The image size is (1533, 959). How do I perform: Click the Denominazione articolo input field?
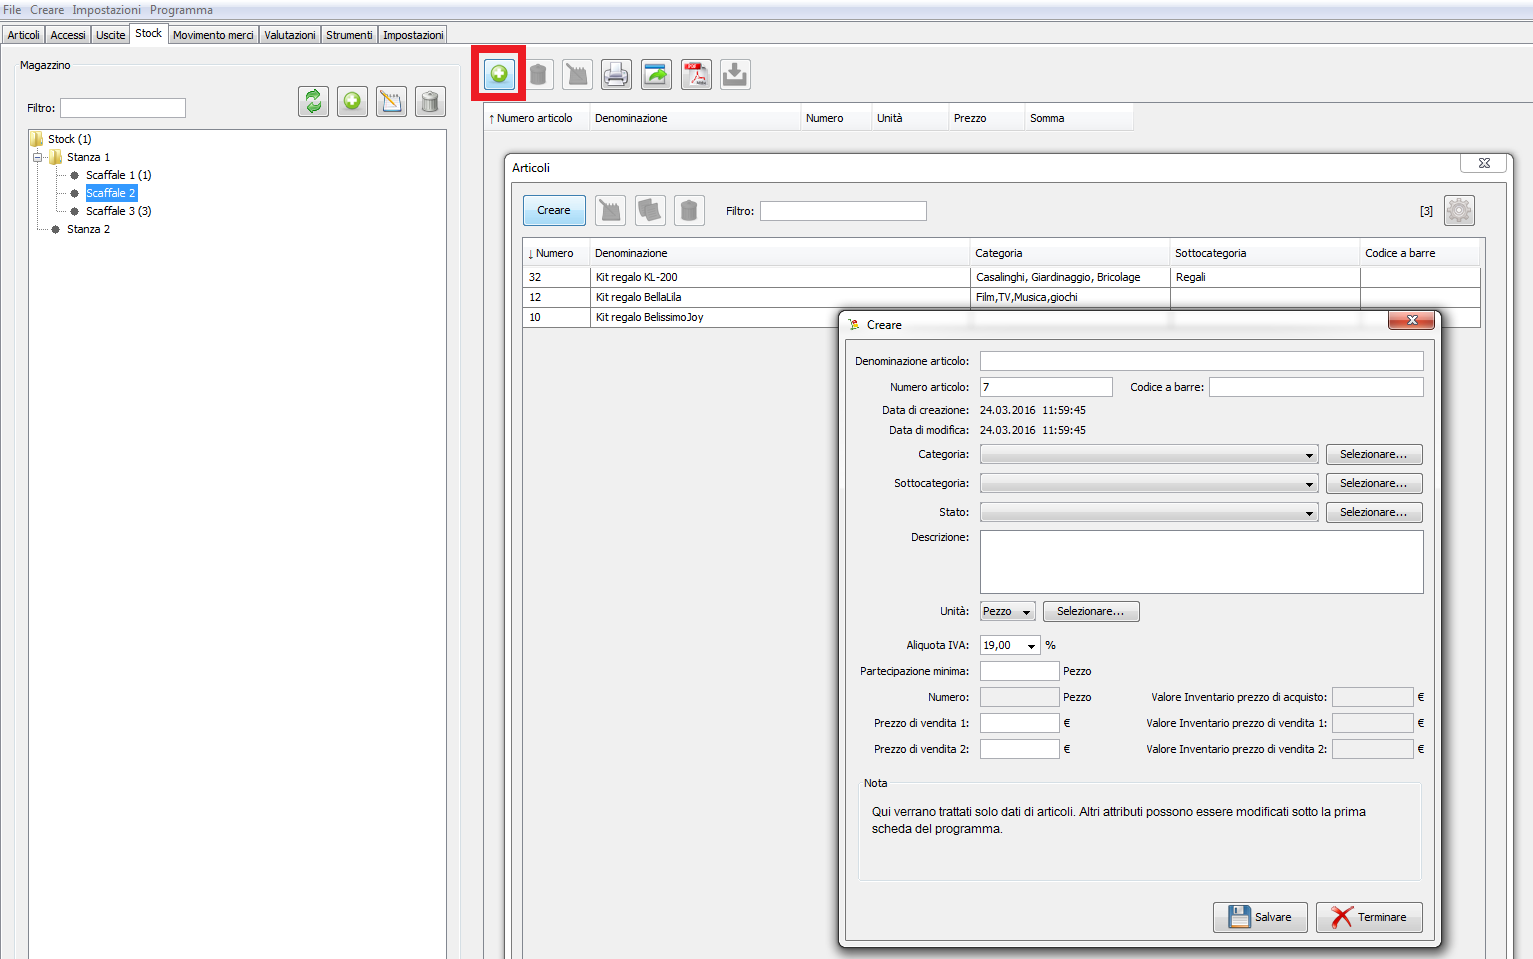pos(1200,361)
